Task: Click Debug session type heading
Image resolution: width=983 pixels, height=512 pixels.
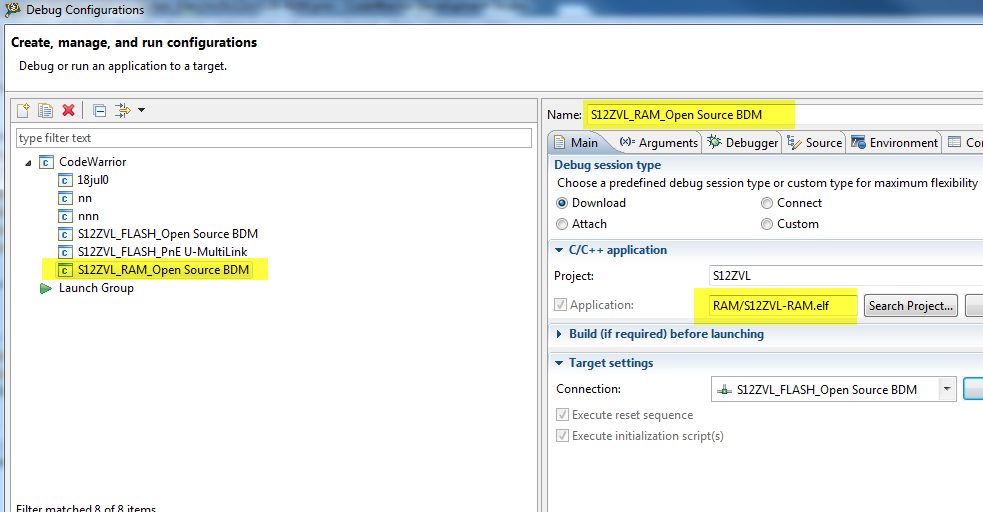Action: click(607, 165)
